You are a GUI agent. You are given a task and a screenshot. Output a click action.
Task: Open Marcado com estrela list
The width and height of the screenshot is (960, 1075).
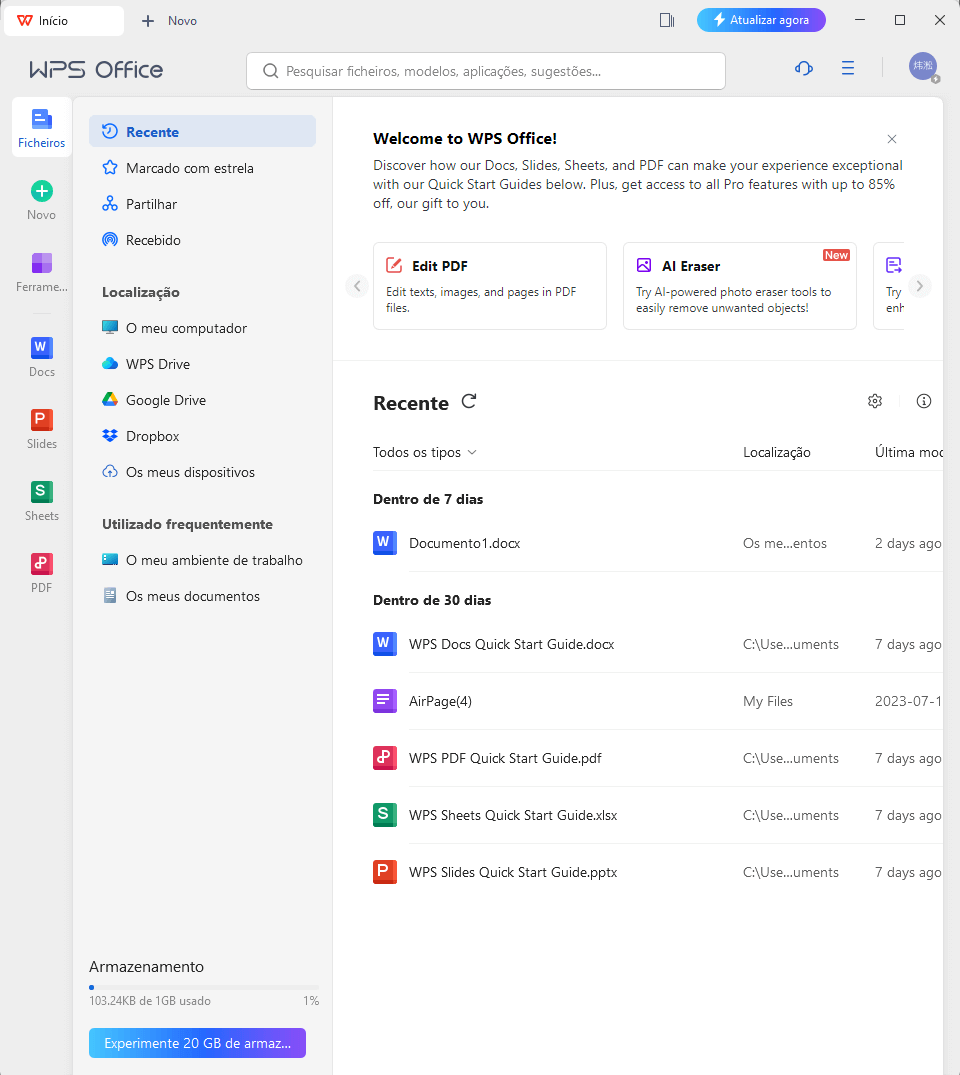tap(202, 168)
